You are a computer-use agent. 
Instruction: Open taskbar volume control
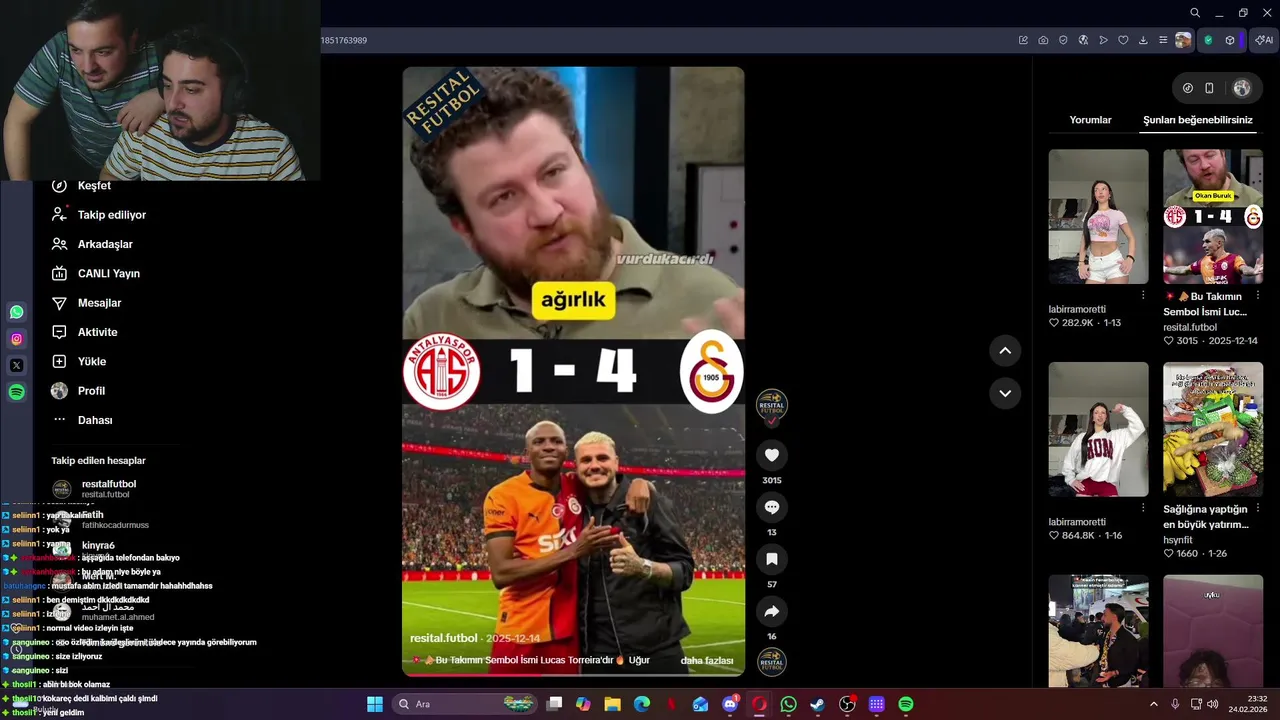[x=1213, y=704]
